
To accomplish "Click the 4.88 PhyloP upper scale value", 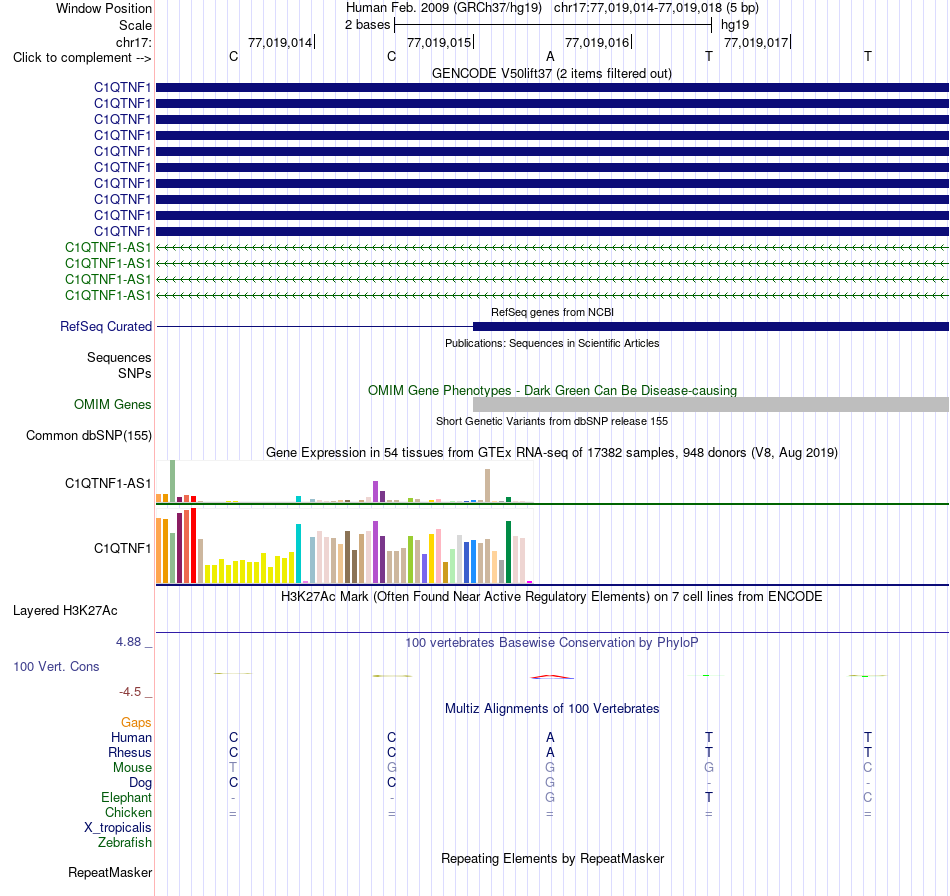I will pyautogui.click(x=128, y=642).
